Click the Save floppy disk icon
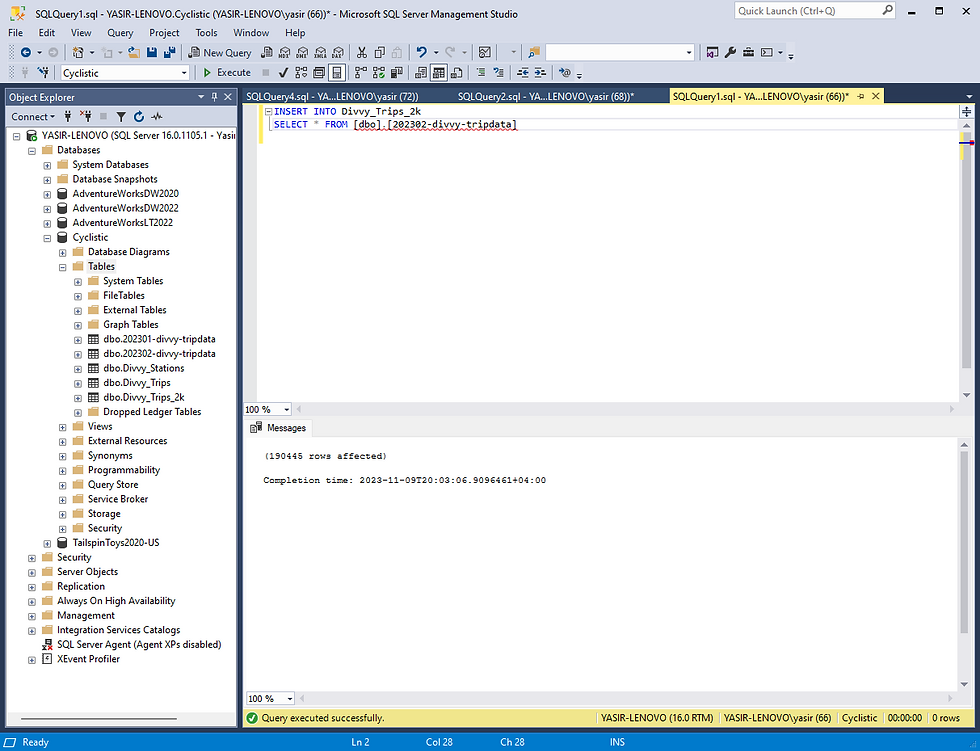This screenshot has height=751, width=980. coord(151,52)
